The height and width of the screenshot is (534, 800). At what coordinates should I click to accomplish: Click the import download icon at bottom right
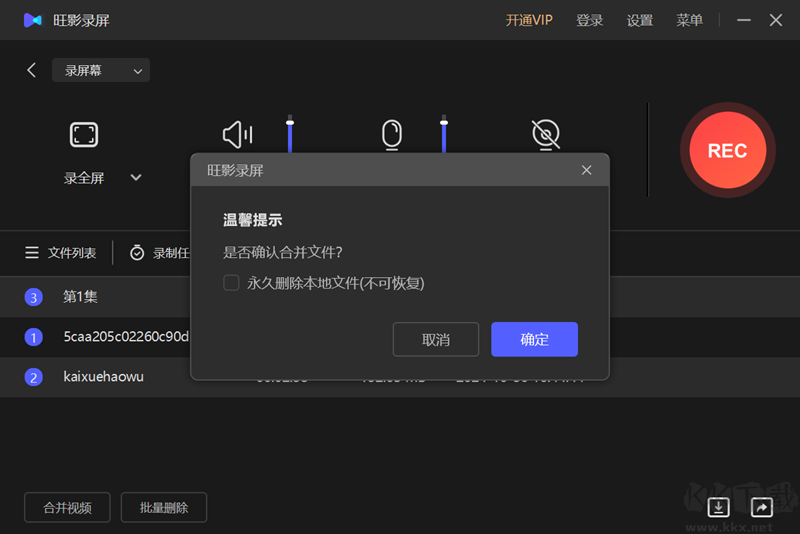tap(718, 507)
